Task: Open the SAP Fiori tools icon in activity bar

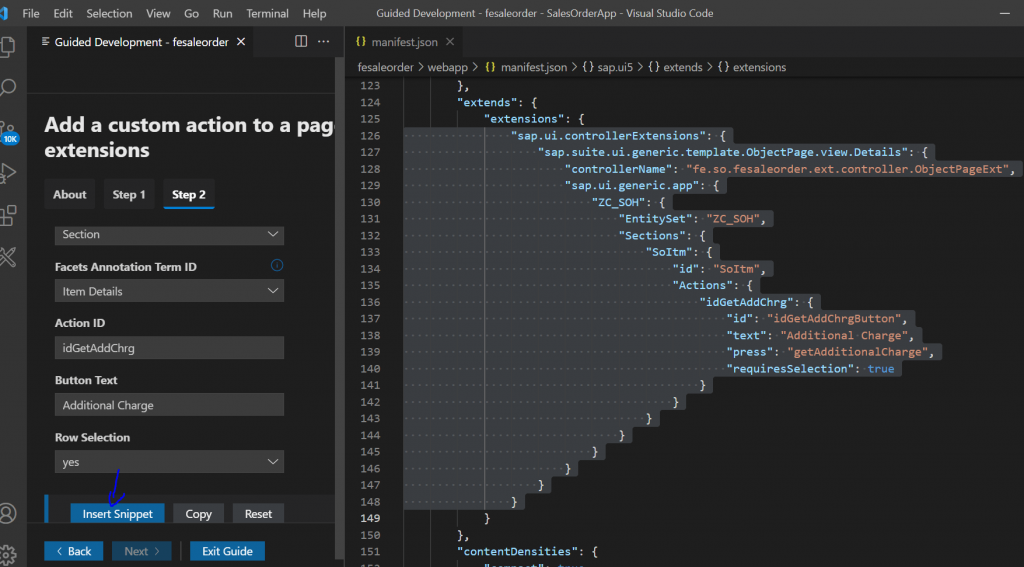Action: point(8,257)
